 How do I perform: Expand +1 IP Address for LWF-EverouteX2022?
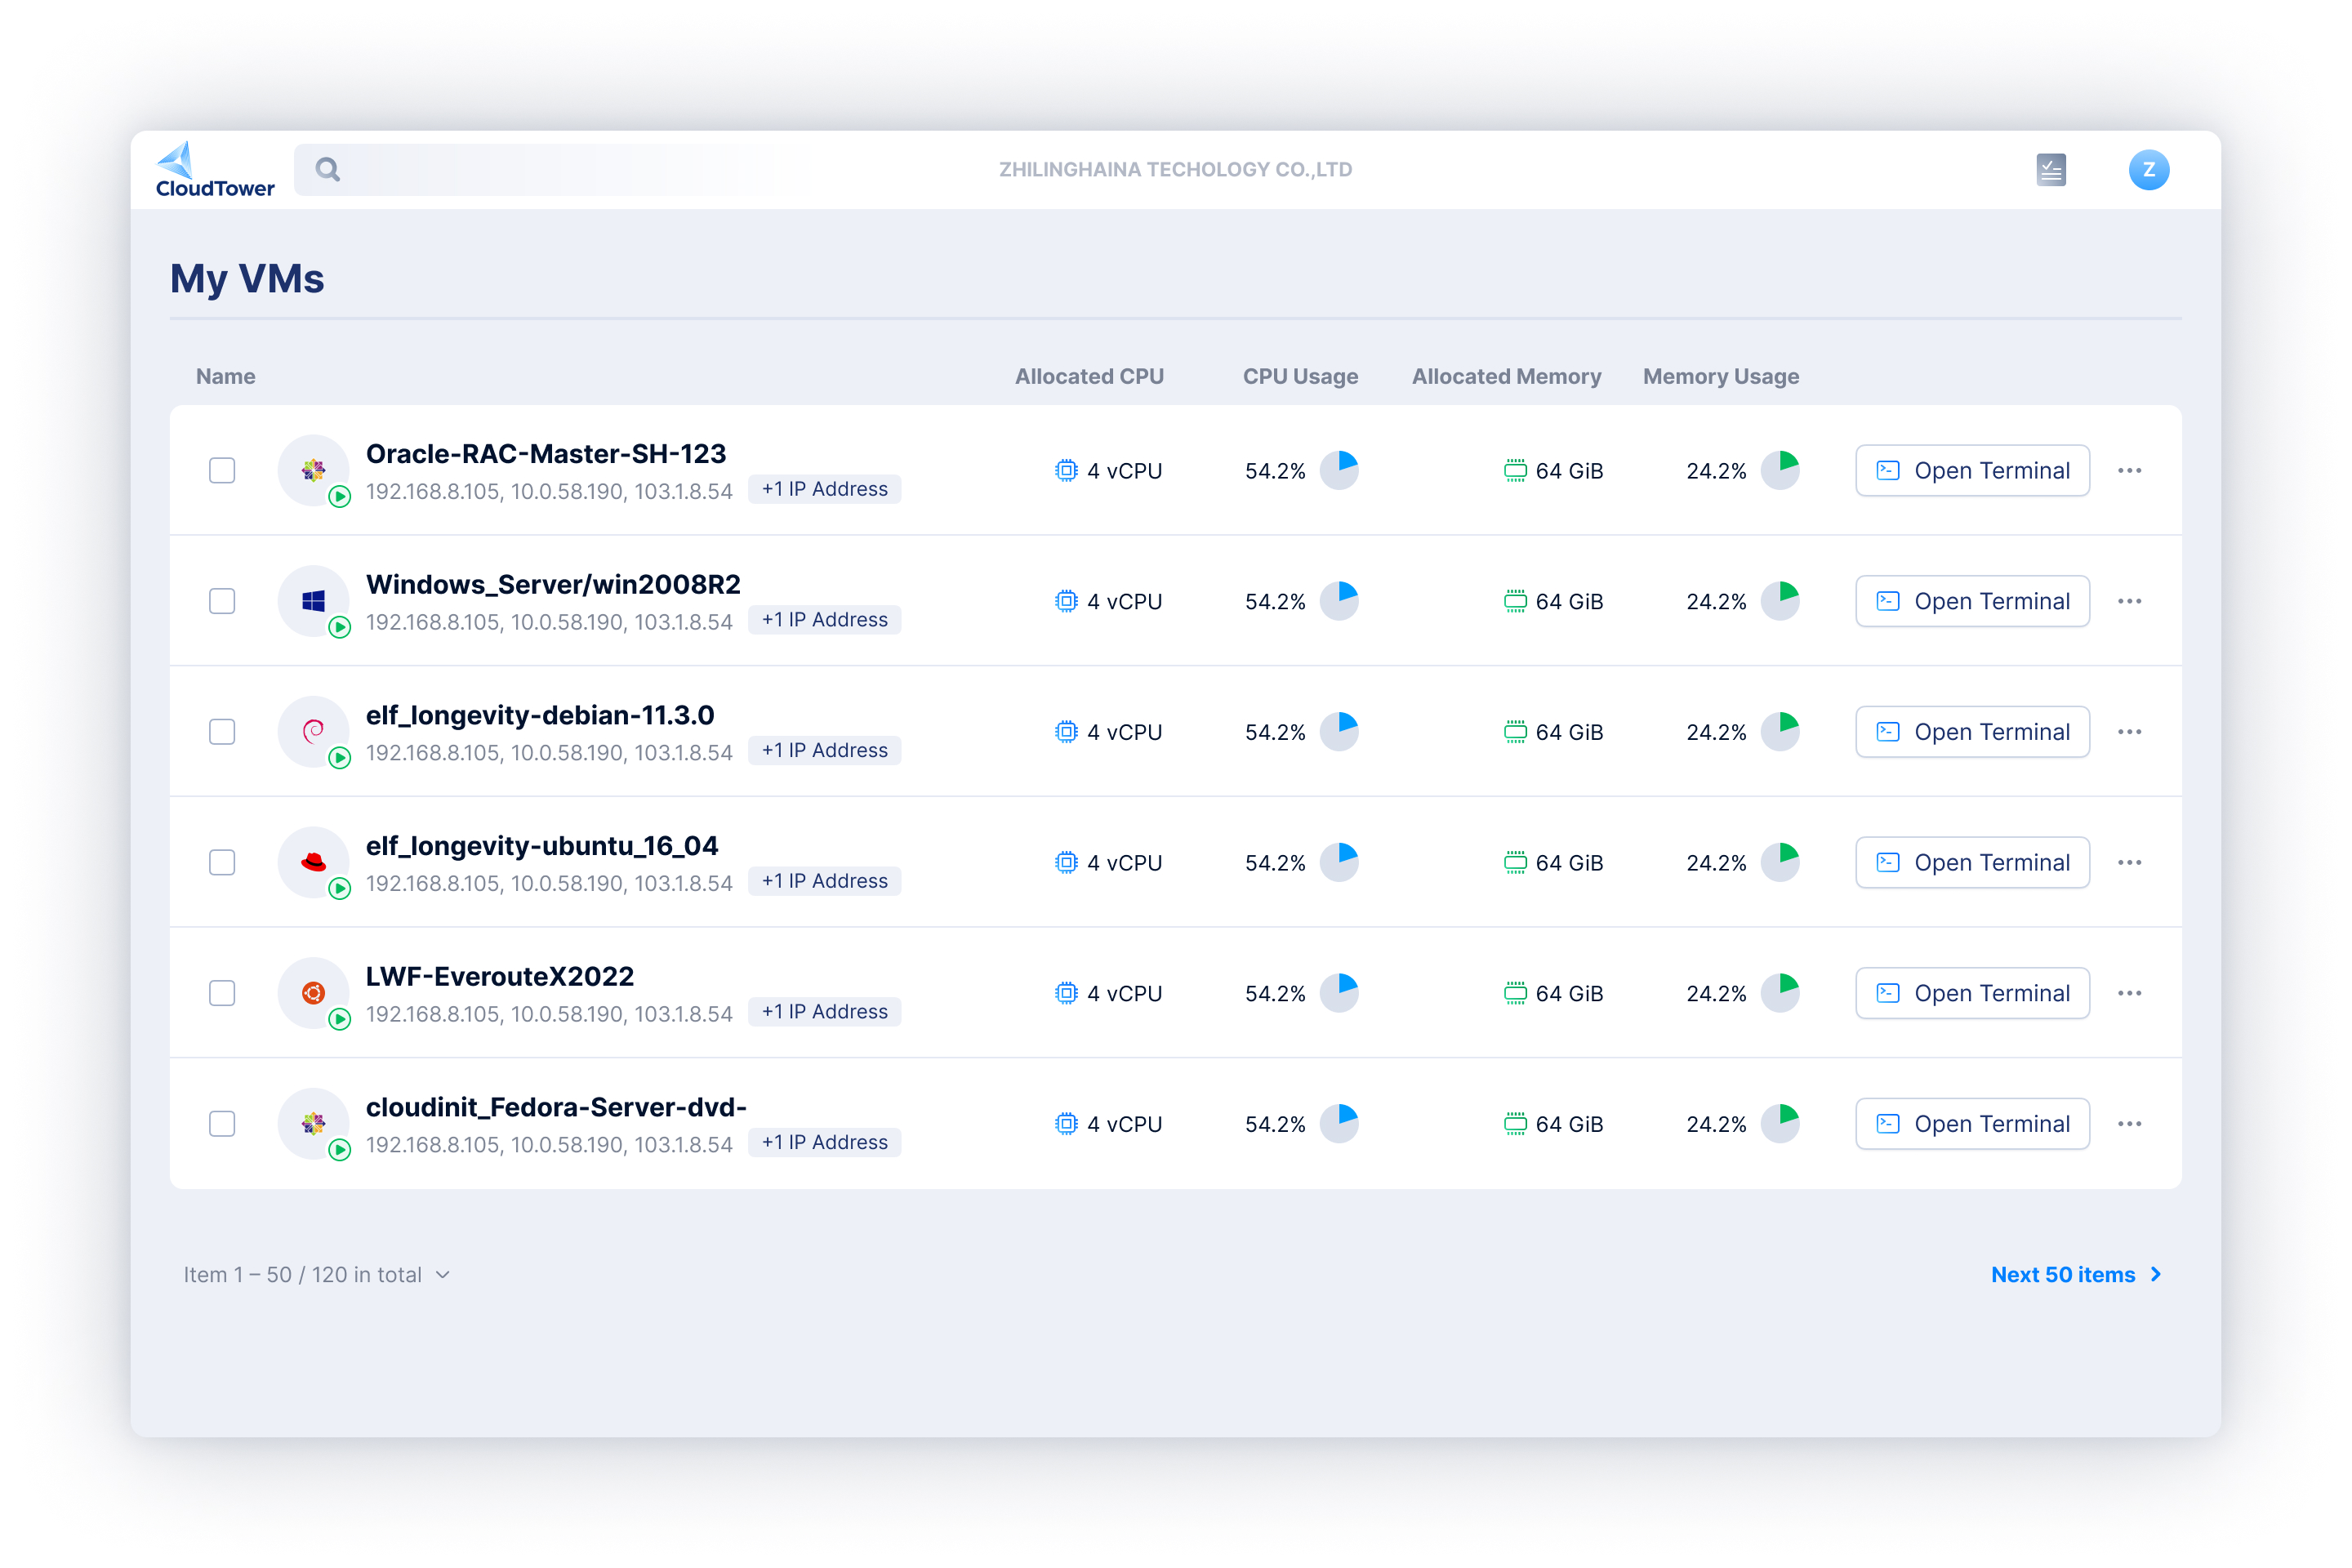(x=825, y=1012)
